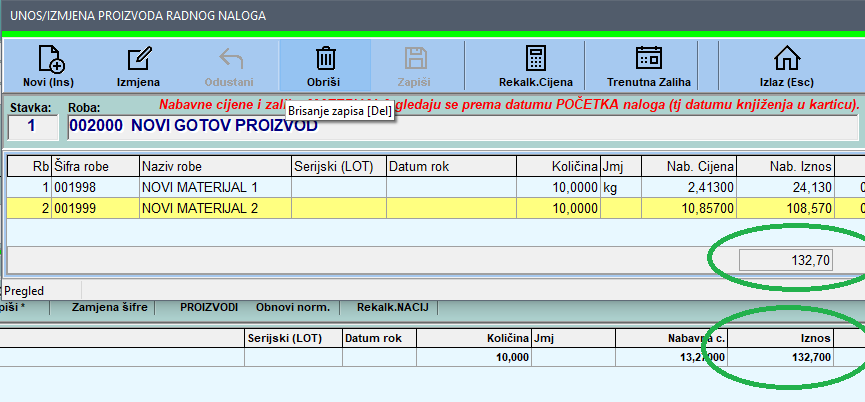Click the Obriši trash can icon
The image size is (865, 402).
click(x=325, y=58)
